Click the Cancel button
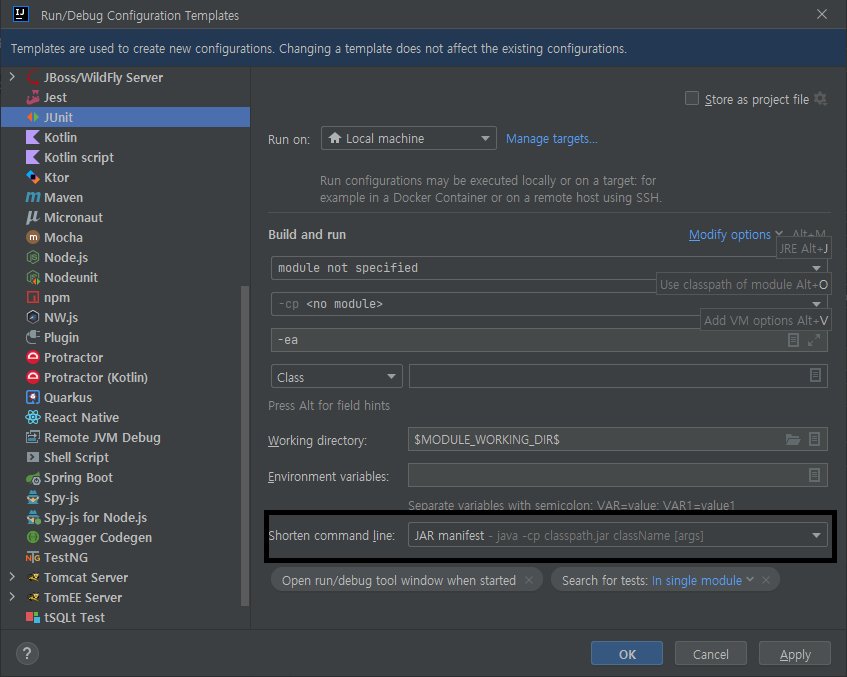Screen dimensions: 847x677 [x=710, y=654]
